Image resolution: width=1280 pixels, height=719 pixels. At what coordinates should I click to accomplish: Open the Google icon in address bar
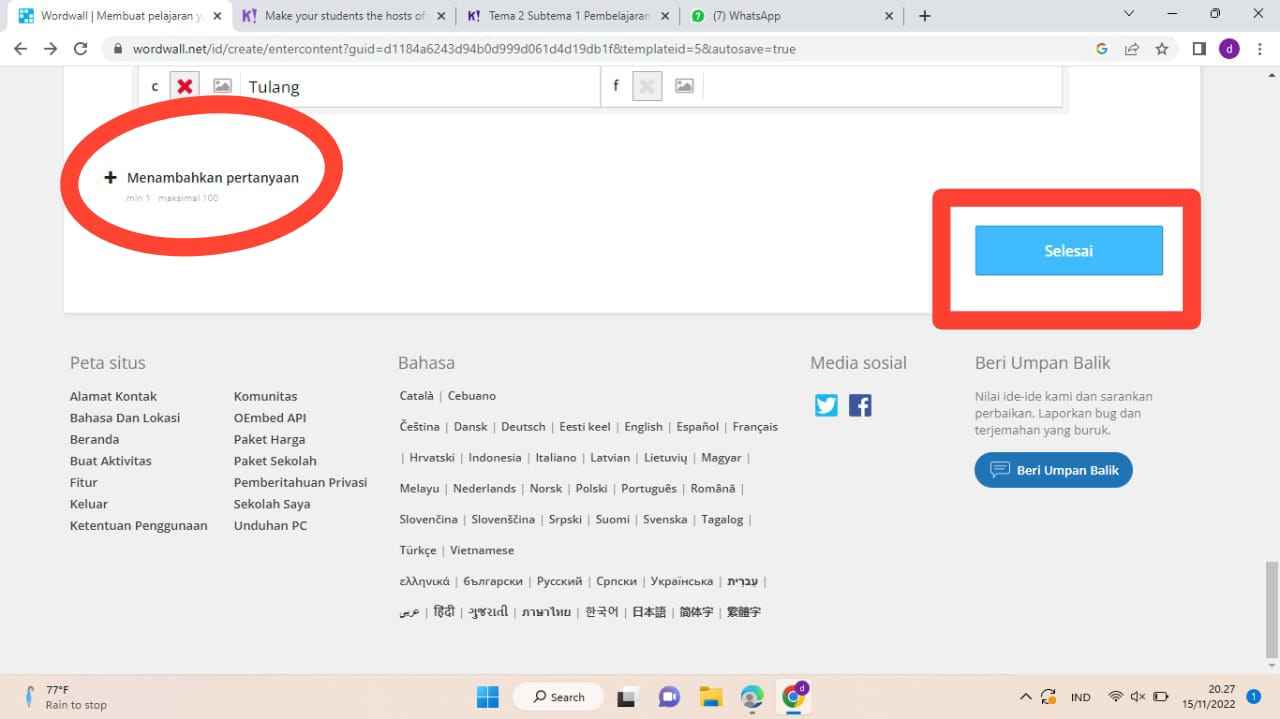[1102, 48]
